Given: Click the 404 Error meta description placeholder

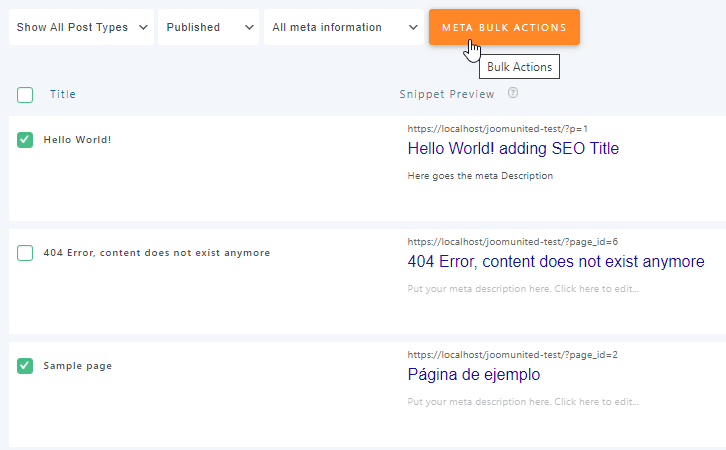Looking at the screenshot, I should click(x=523, y=289).
